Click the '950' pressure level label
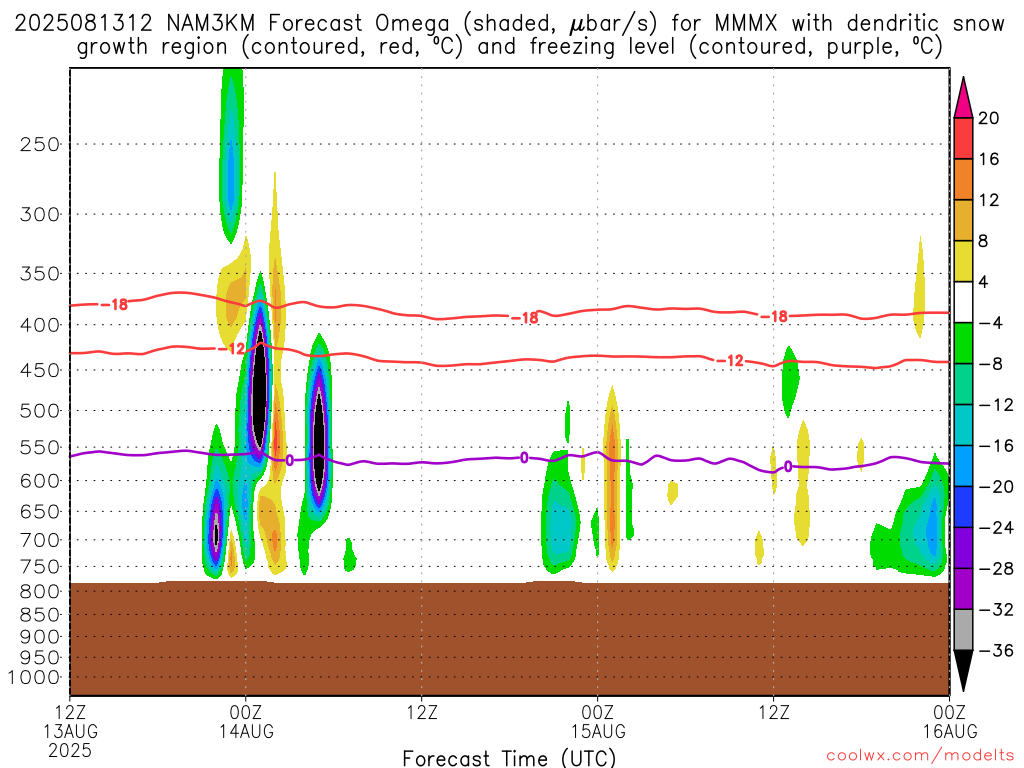This screenshot has height=768, width=1024. tap(39, 658)
